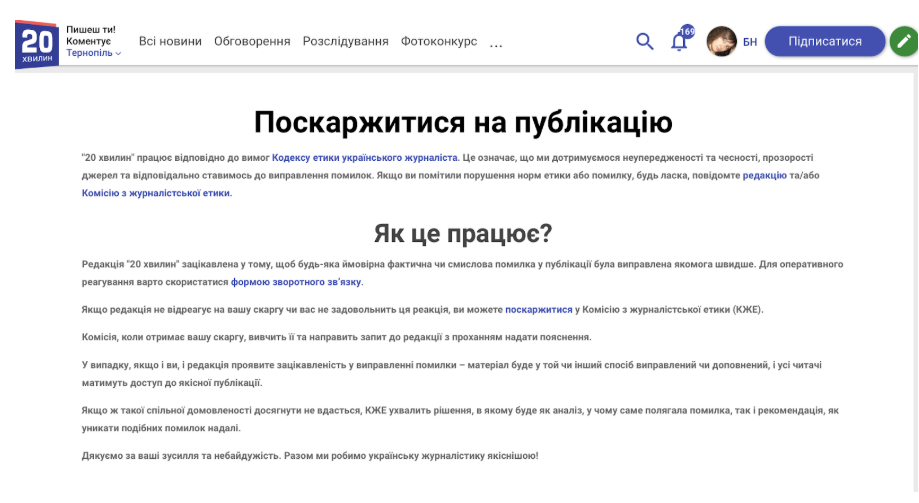
Task: Open the Обговорення menu item
Action: (x=252, y=41)
